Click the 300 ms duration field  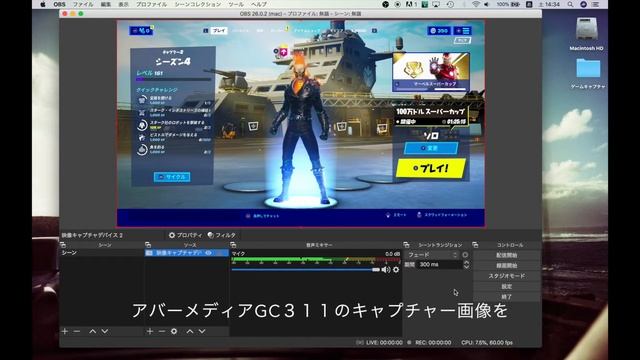[x=440, y=265]
